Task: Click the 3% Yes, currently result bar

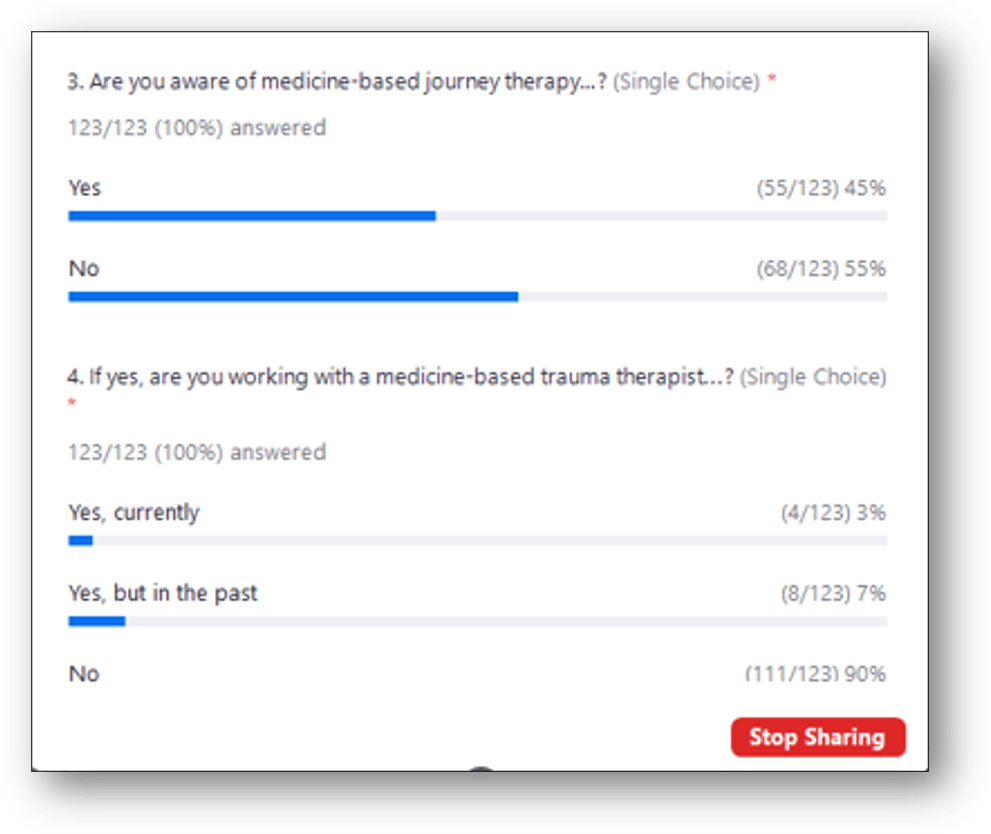Action: pos(80,541)
